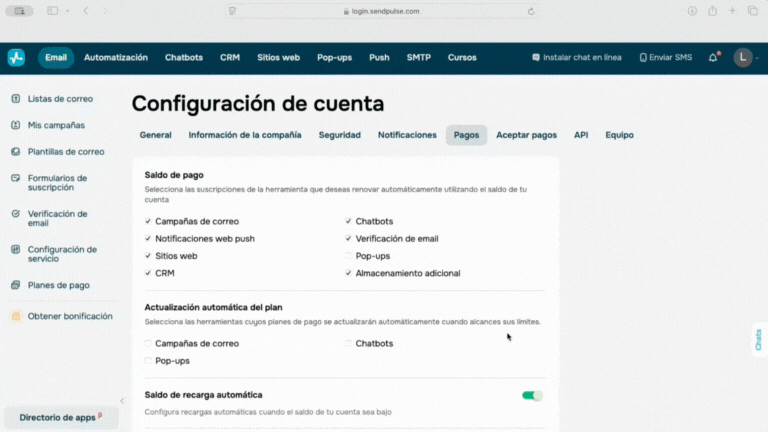Screen dimensions: 768x432
Task: Uncheck Notificaciones web push checkbox
Action: click(148, 239)
